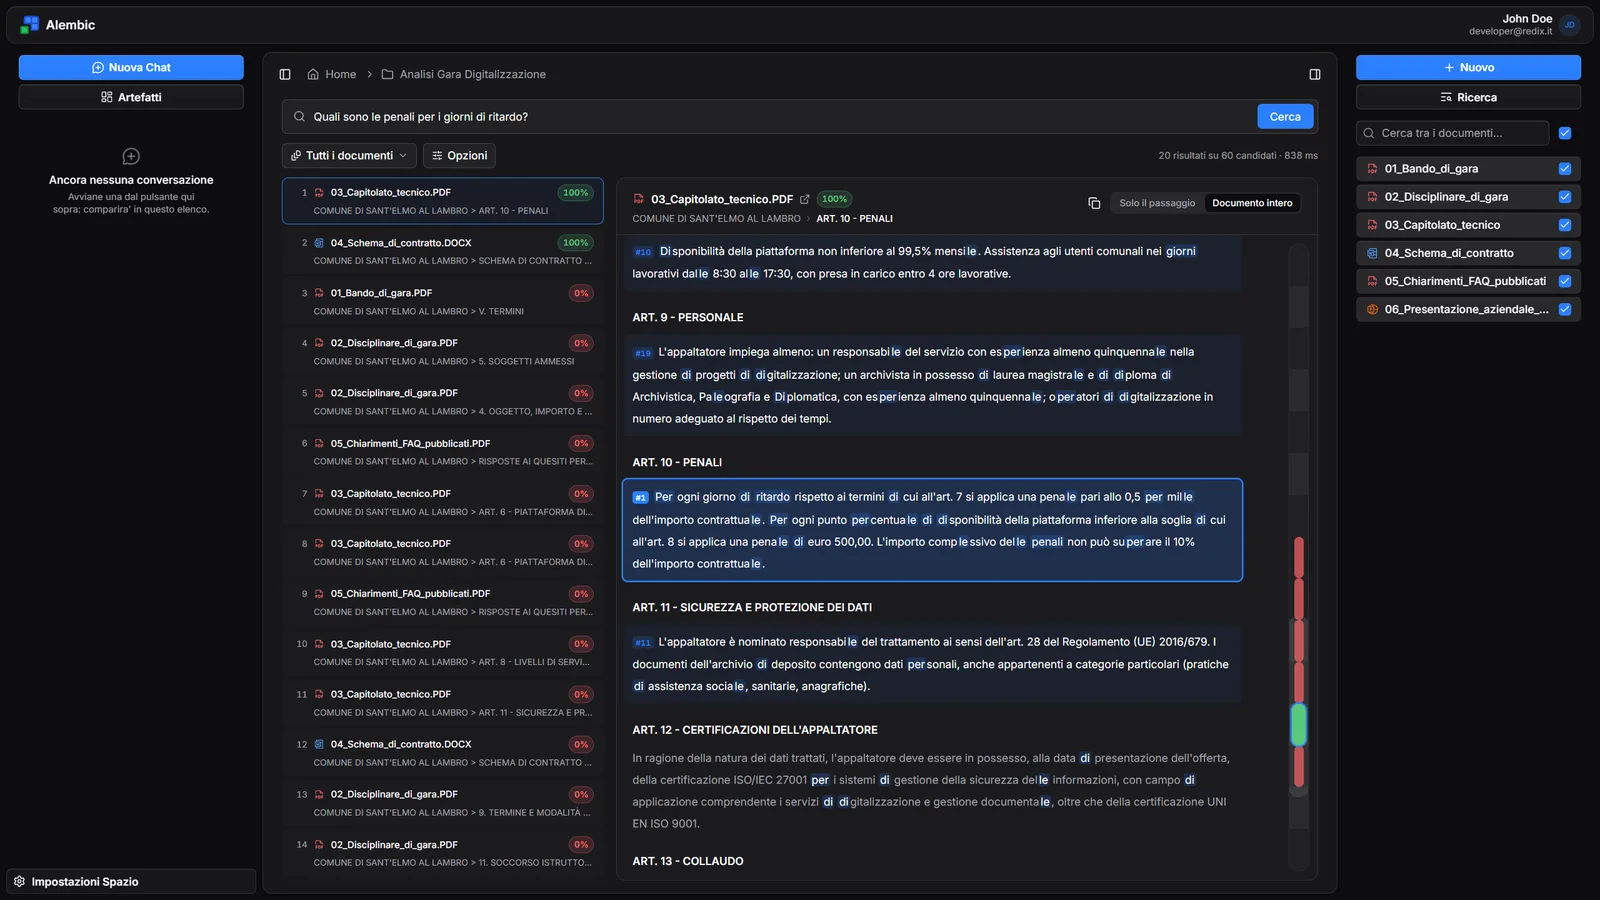The height and width of the screenshot is (900, 1600).
Task: Toggle the right panel layout icon
Action: [1315, 74]
